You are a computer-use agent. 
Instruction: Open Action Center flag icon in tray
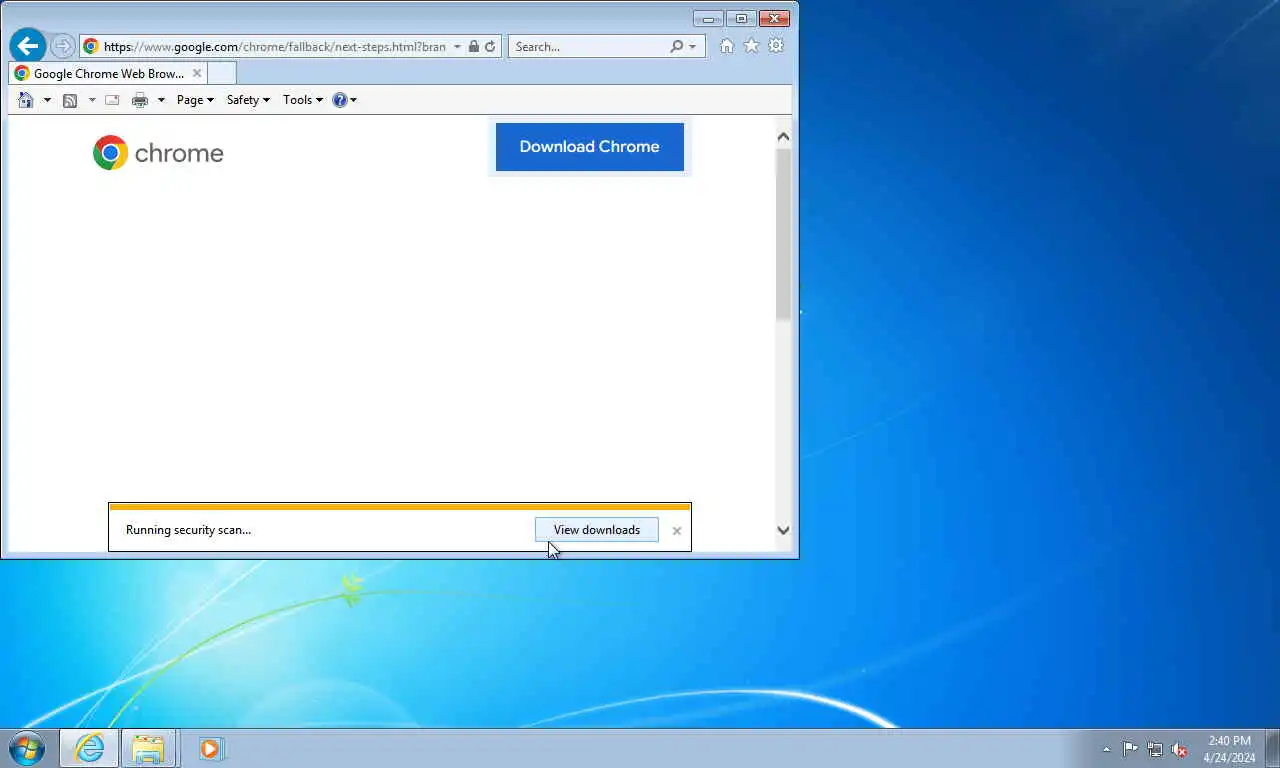pyautogui.click(x=1130, y=749)
